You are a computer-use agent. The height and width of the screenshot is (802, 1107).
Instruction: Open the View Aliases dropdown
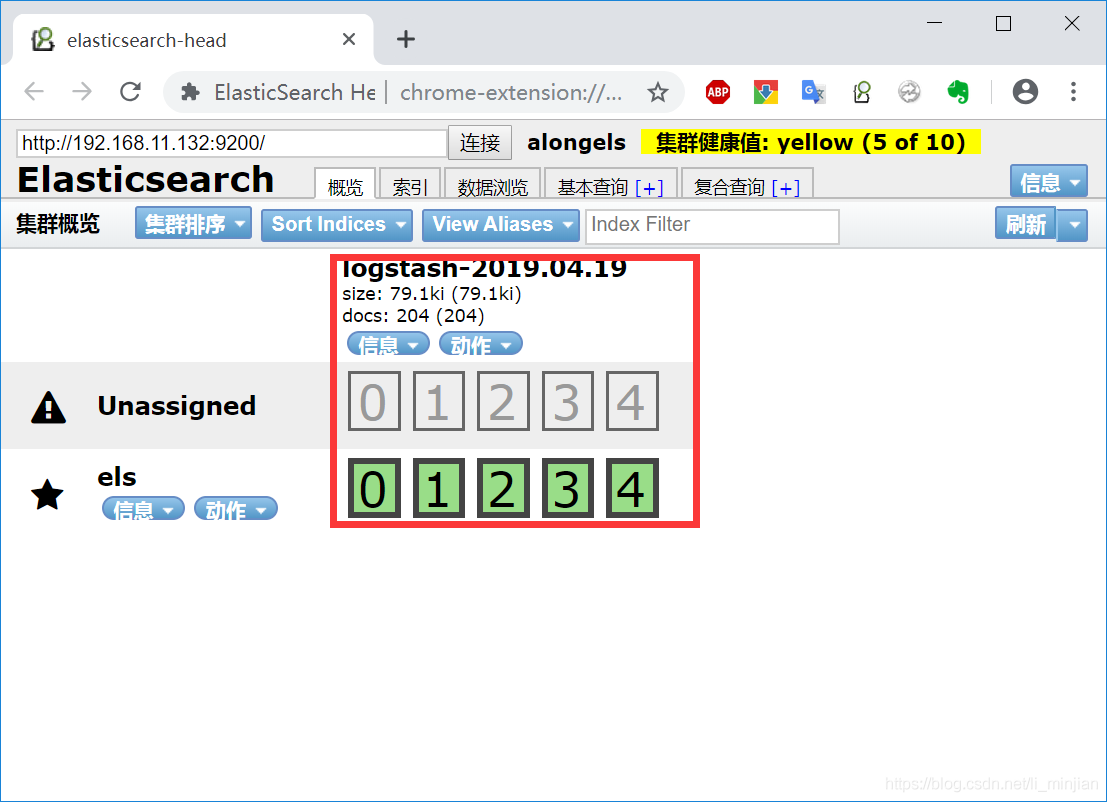501,225
